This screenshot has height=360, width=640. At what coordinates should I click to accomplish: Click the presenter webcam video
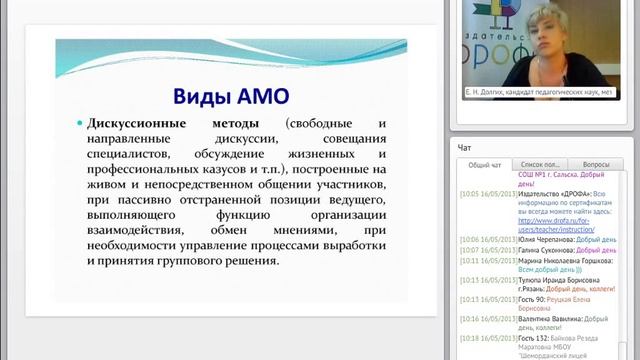click(541, 50)
